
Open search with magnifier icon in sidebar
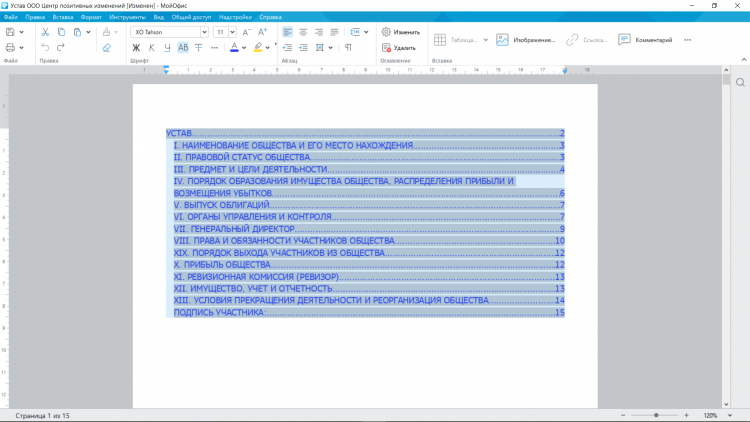coord(740,82)
